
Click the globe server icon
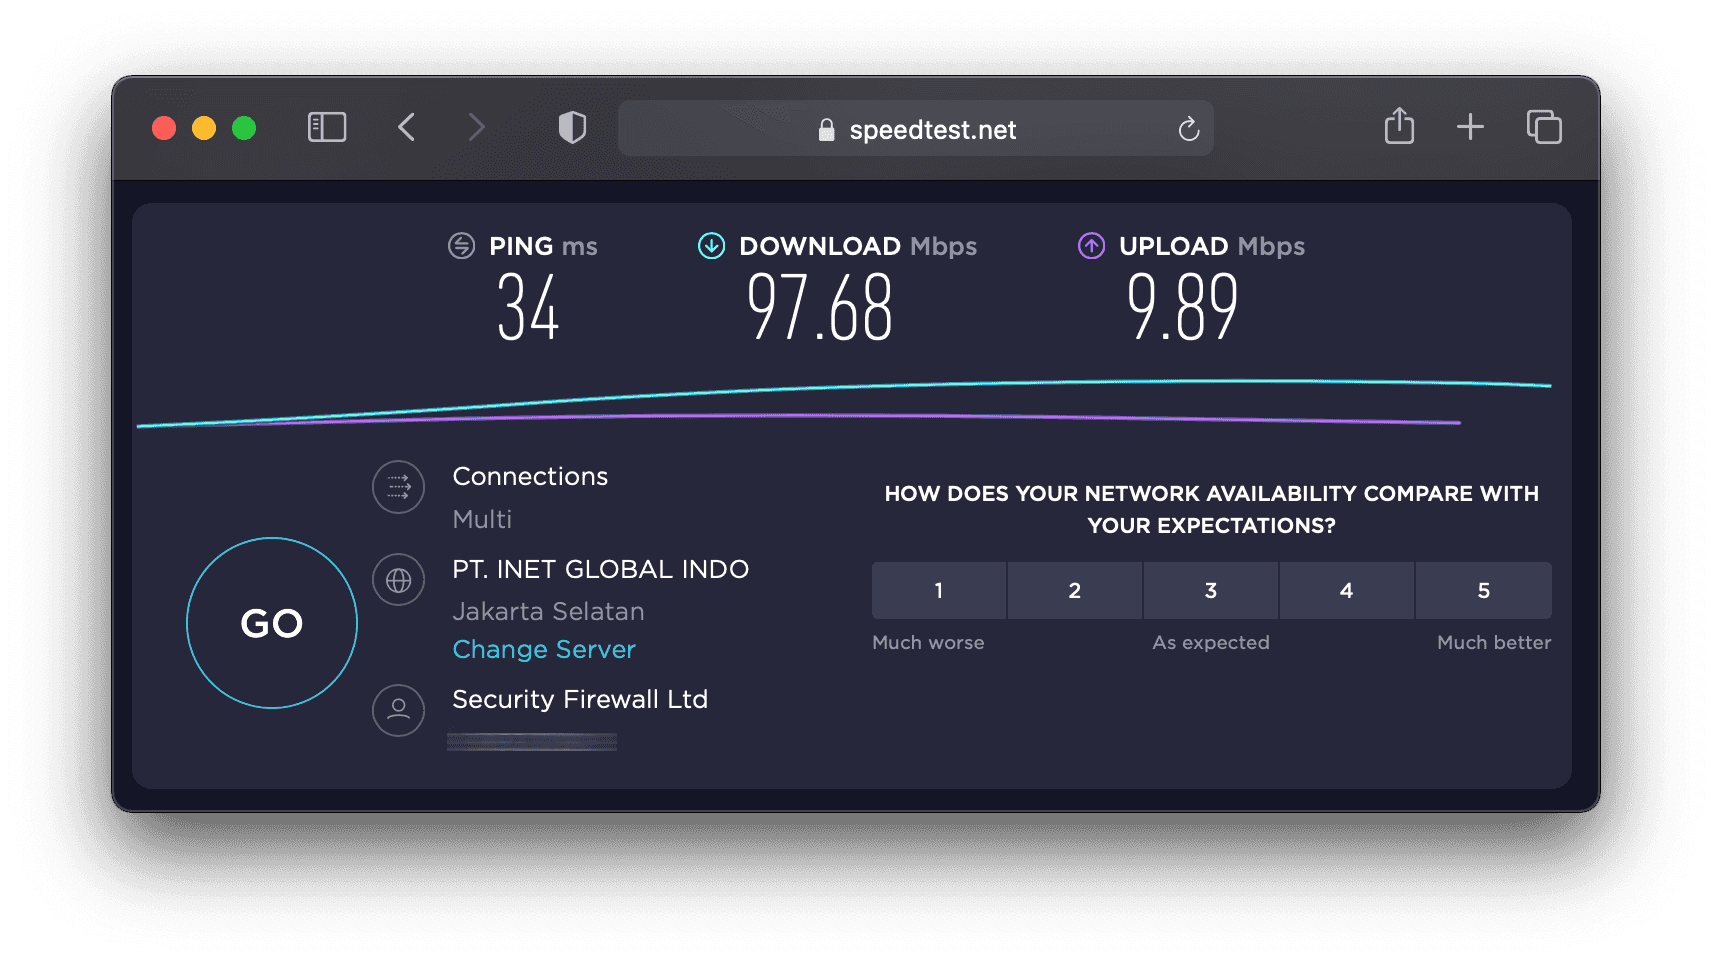point(398,580)
